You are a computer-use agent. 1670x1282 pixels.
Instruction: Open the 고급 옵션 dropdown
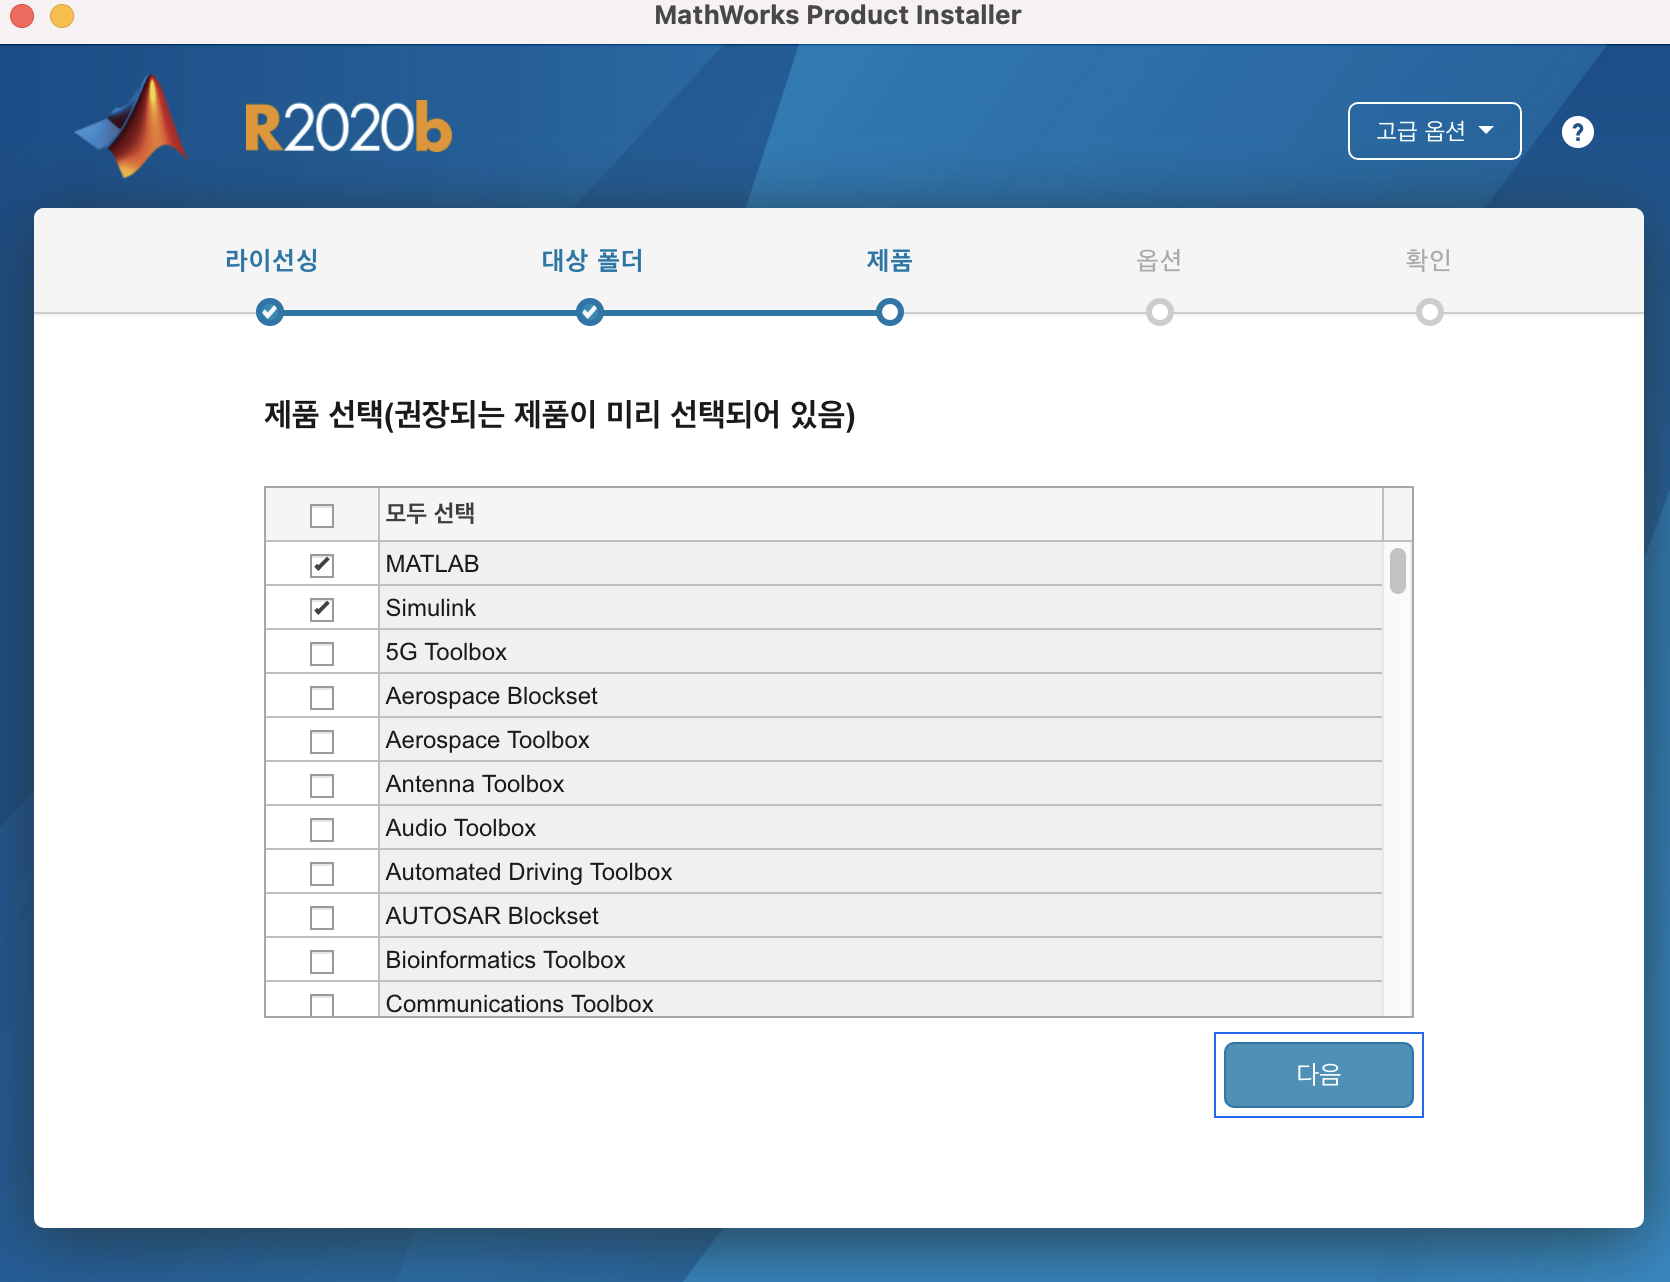click(1434, 131)
